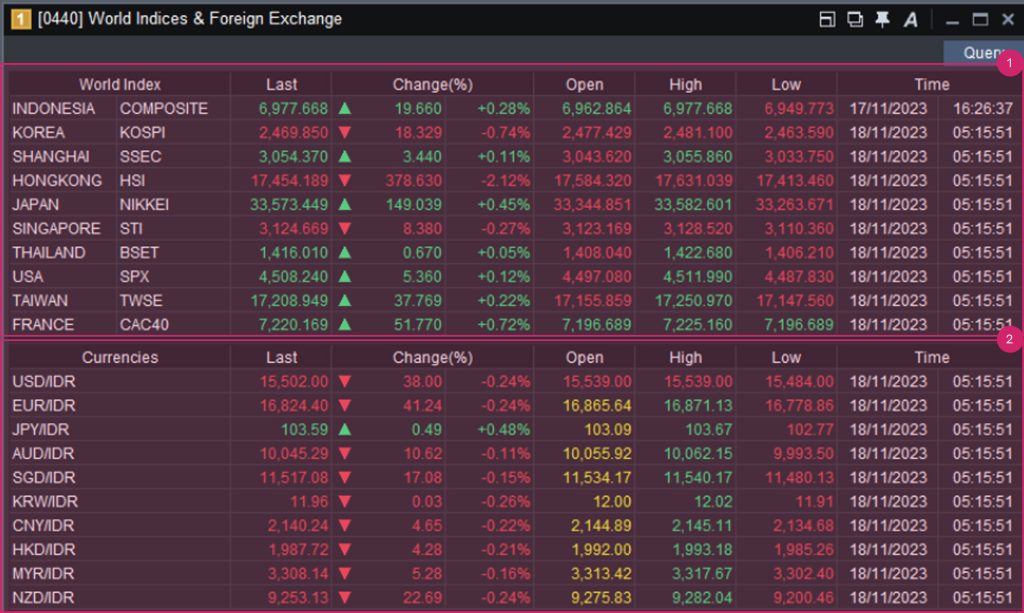Viewport: 1024px width, 613px height.
Task: Click the red down arrow beside HSI
Action: (345, 180)
